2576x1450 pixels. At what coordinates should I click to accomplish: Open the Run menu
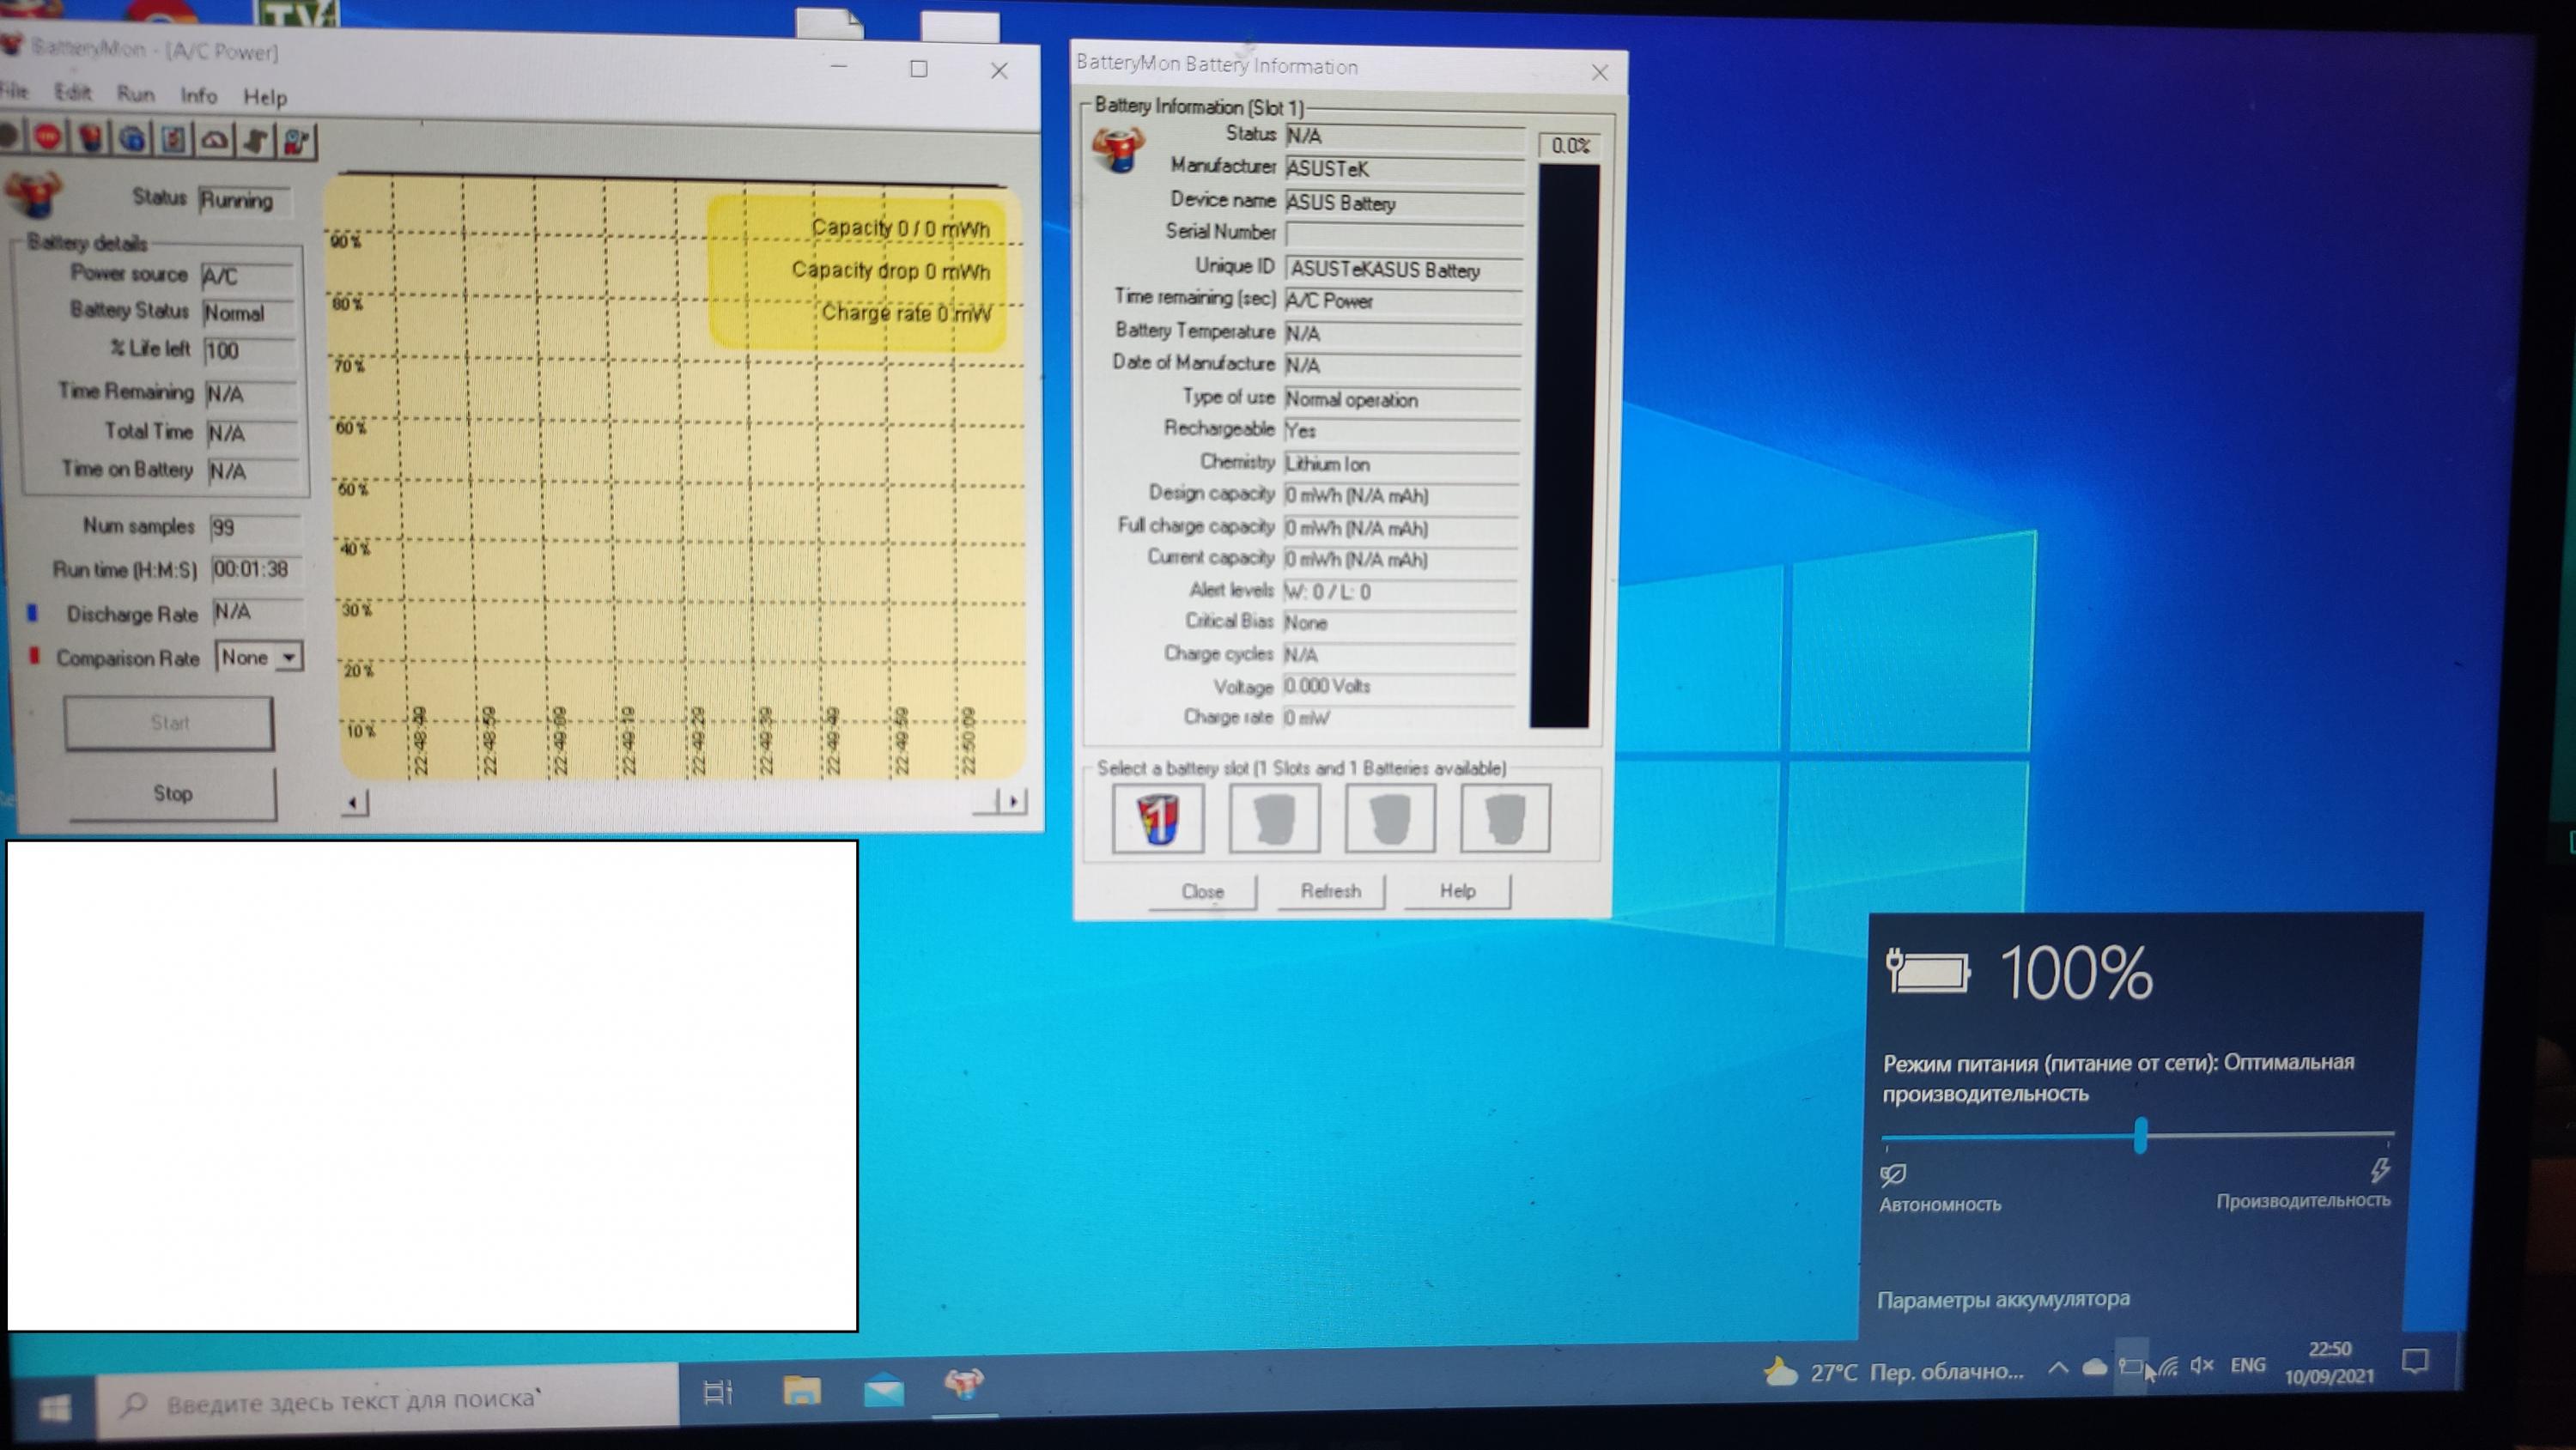click(135, 94)
